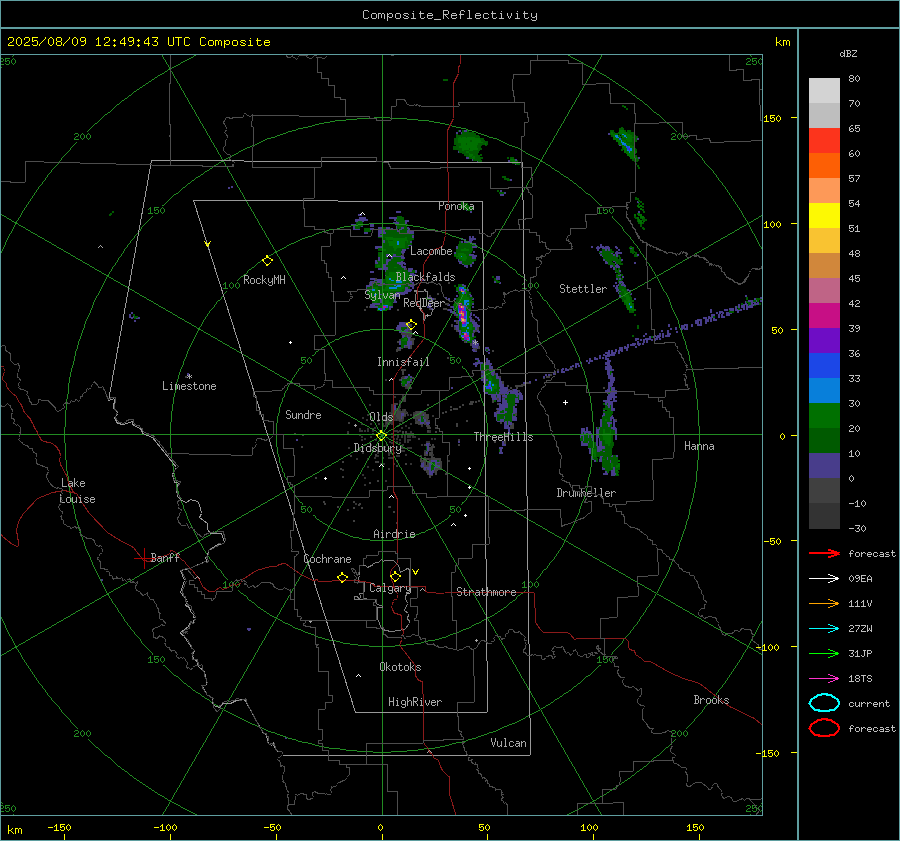
Task: Click the green 31JP arrow icon
Action: coord(824,653)
